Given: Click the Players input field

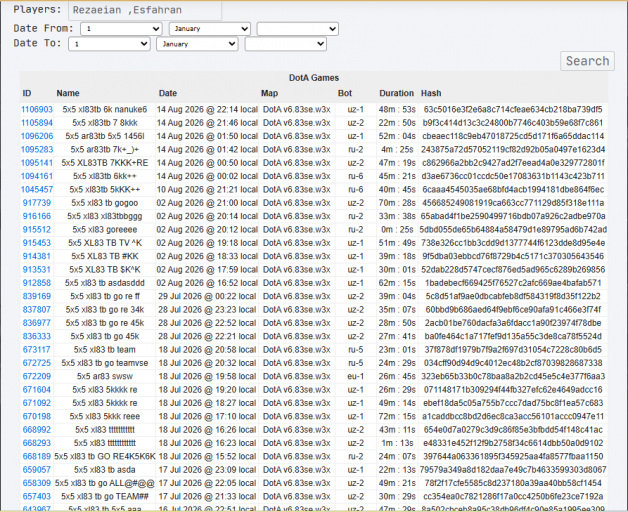Looking at the screenshot, I should tap(145, 10).
